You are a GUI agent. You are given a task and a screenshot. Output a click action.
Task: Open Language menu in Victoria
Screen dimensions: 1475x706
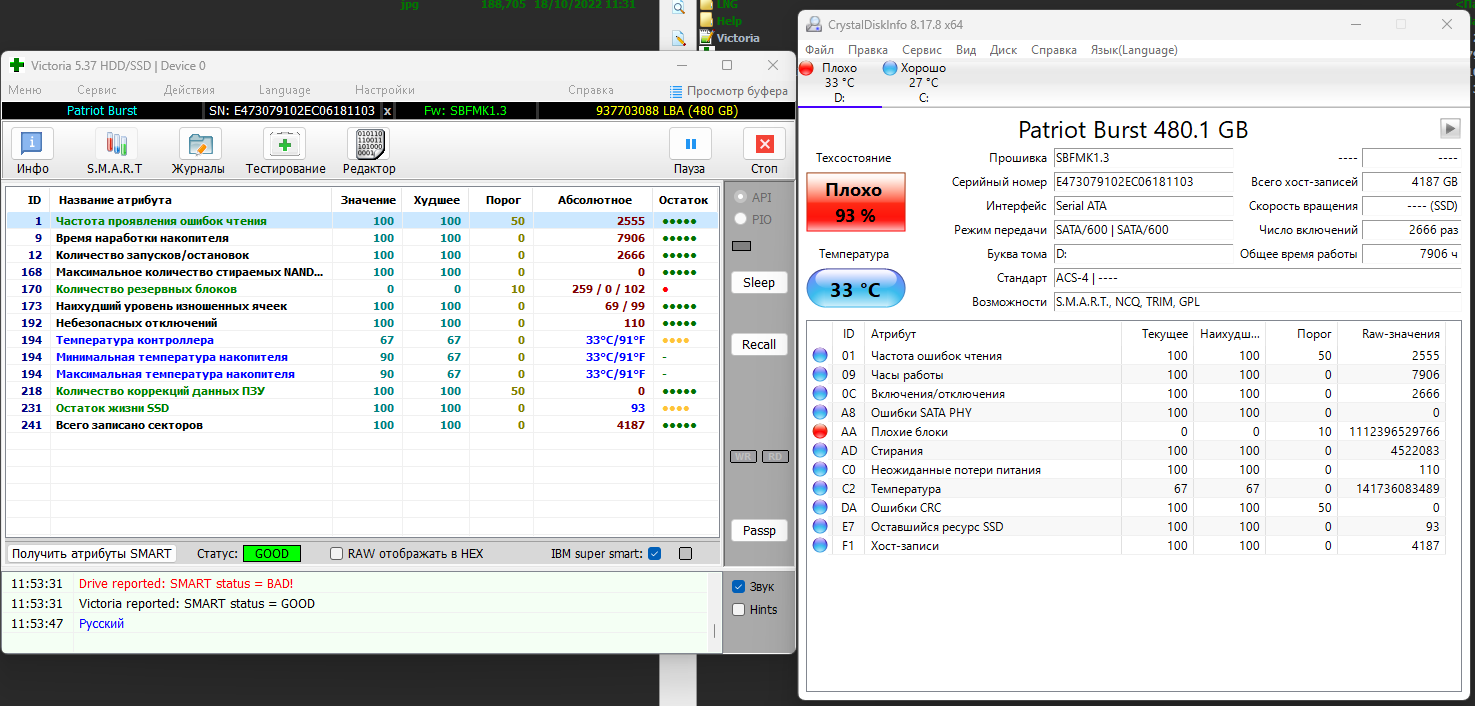[285, 91]
